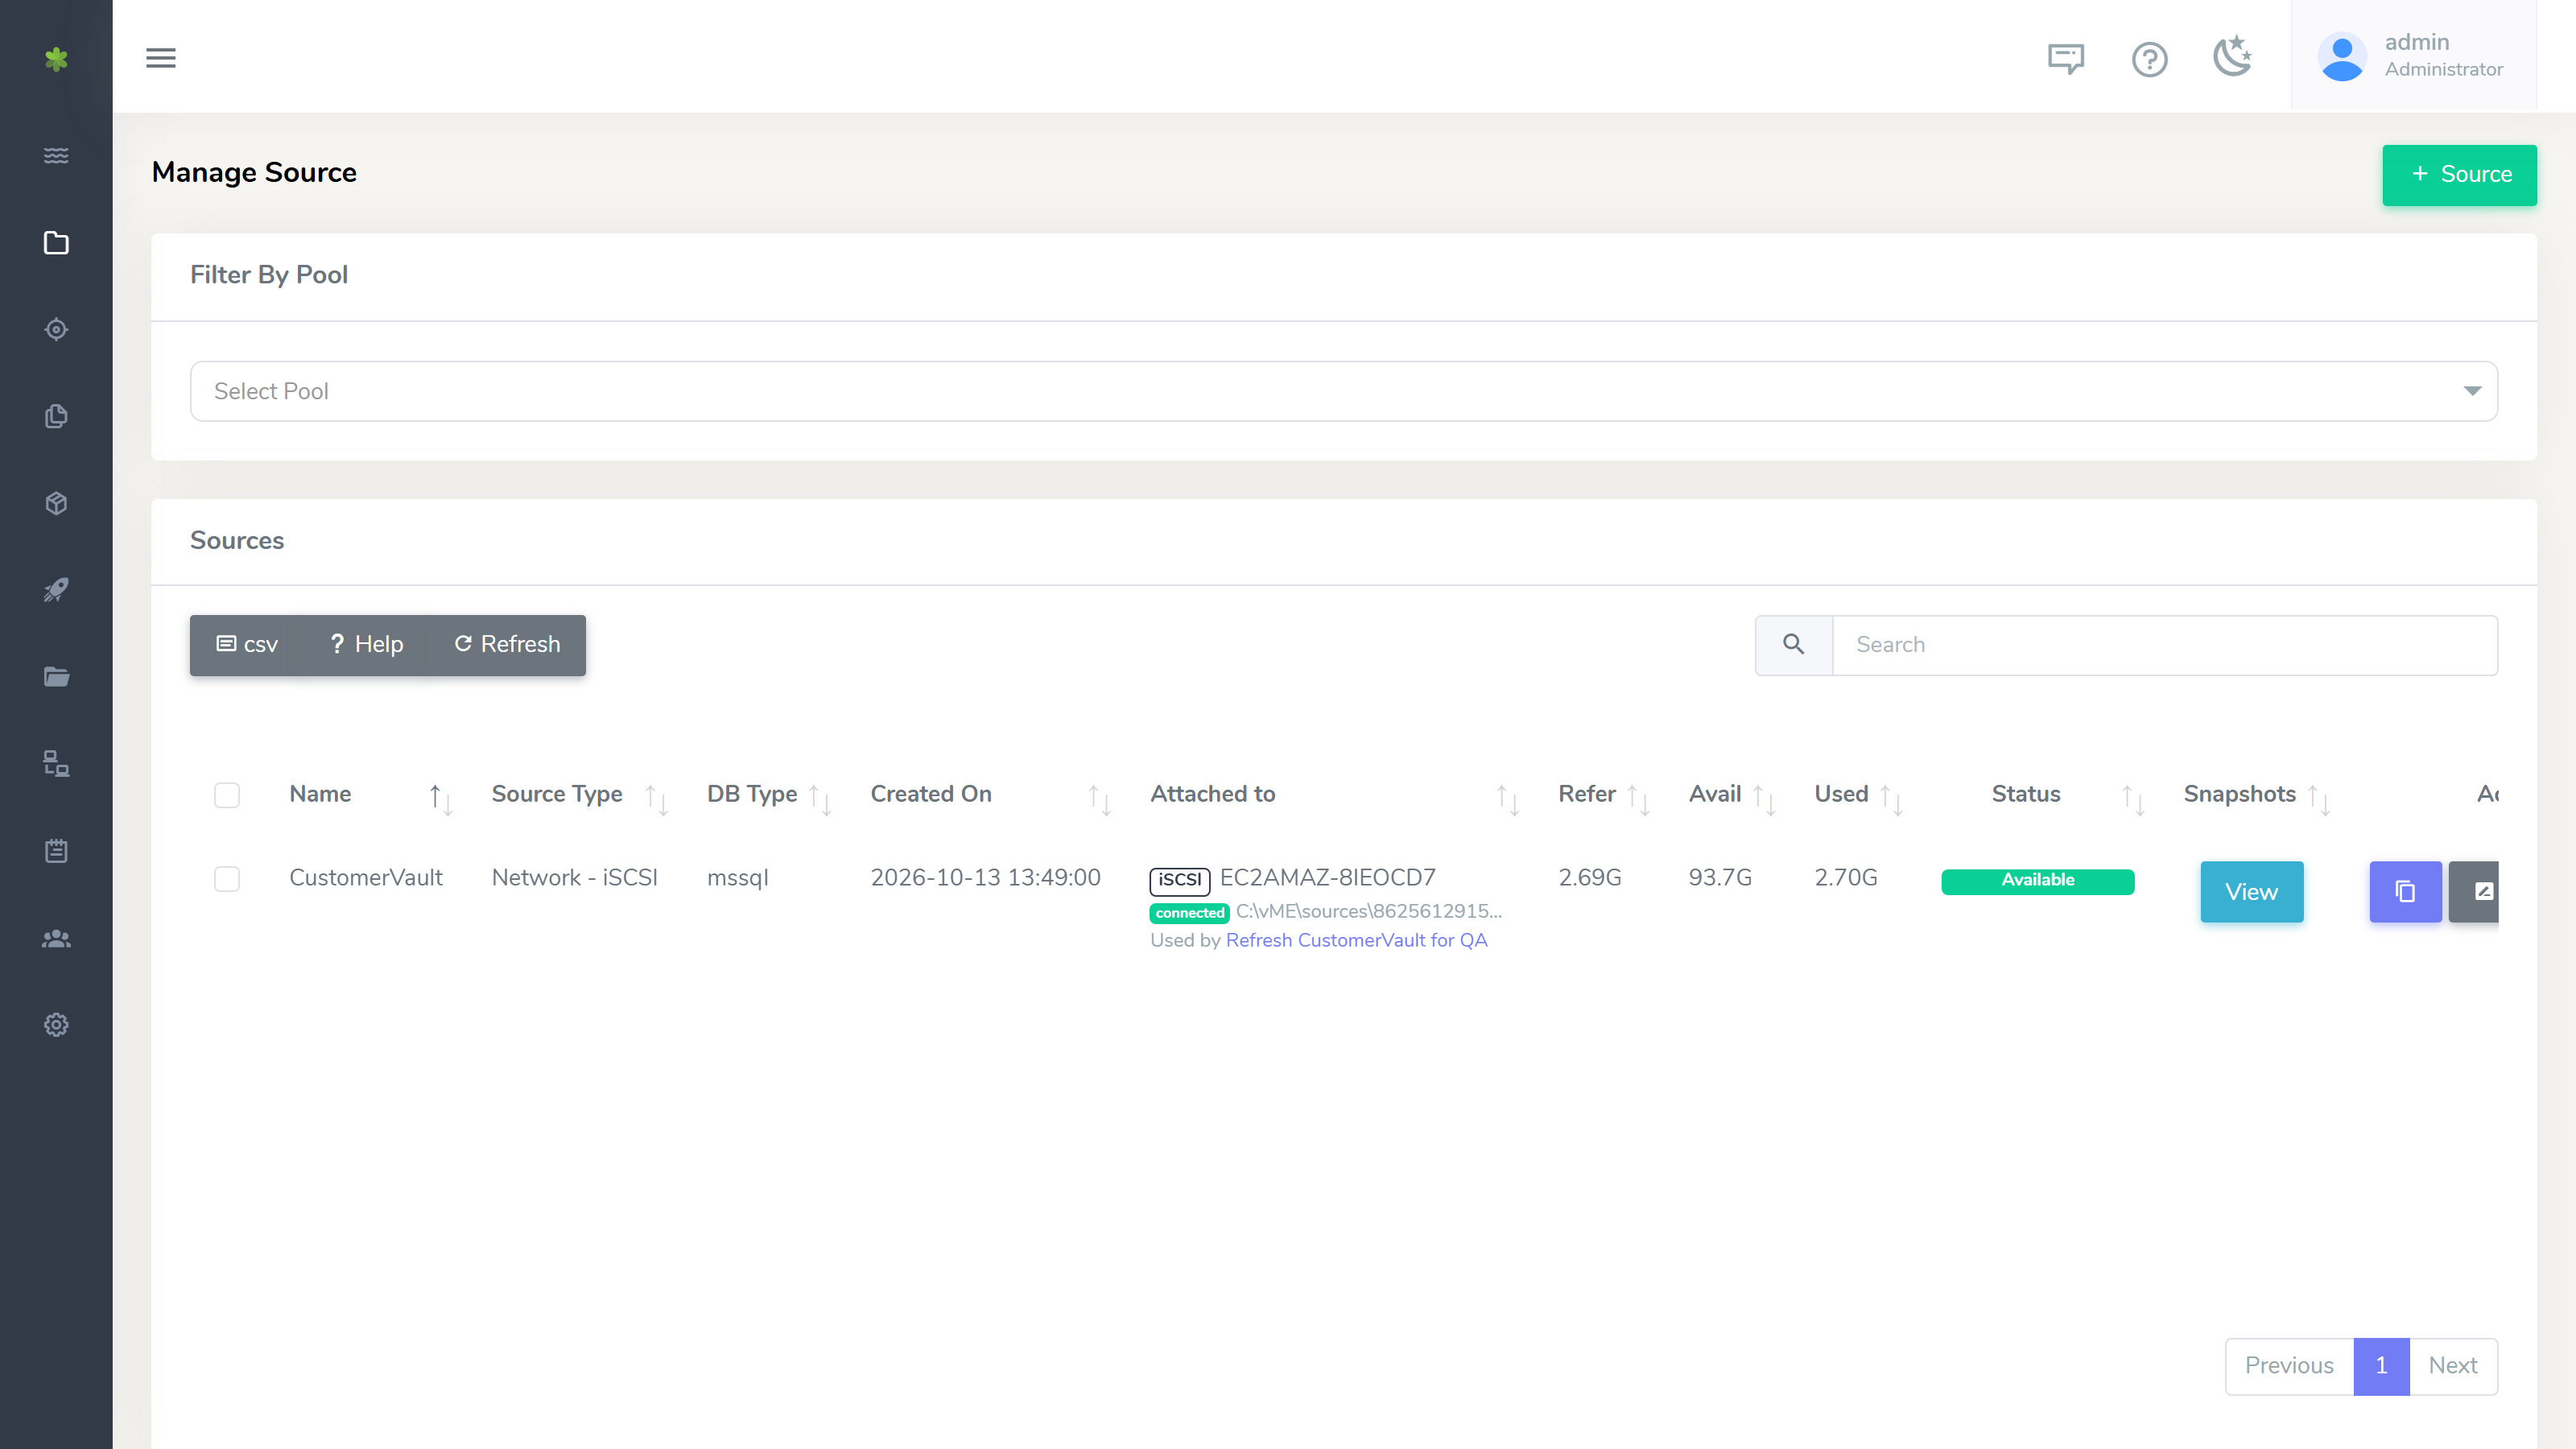Open the copy documents icon in sidebar
This screenshot has height=1449, width=2576.
[x=56, y=416]
